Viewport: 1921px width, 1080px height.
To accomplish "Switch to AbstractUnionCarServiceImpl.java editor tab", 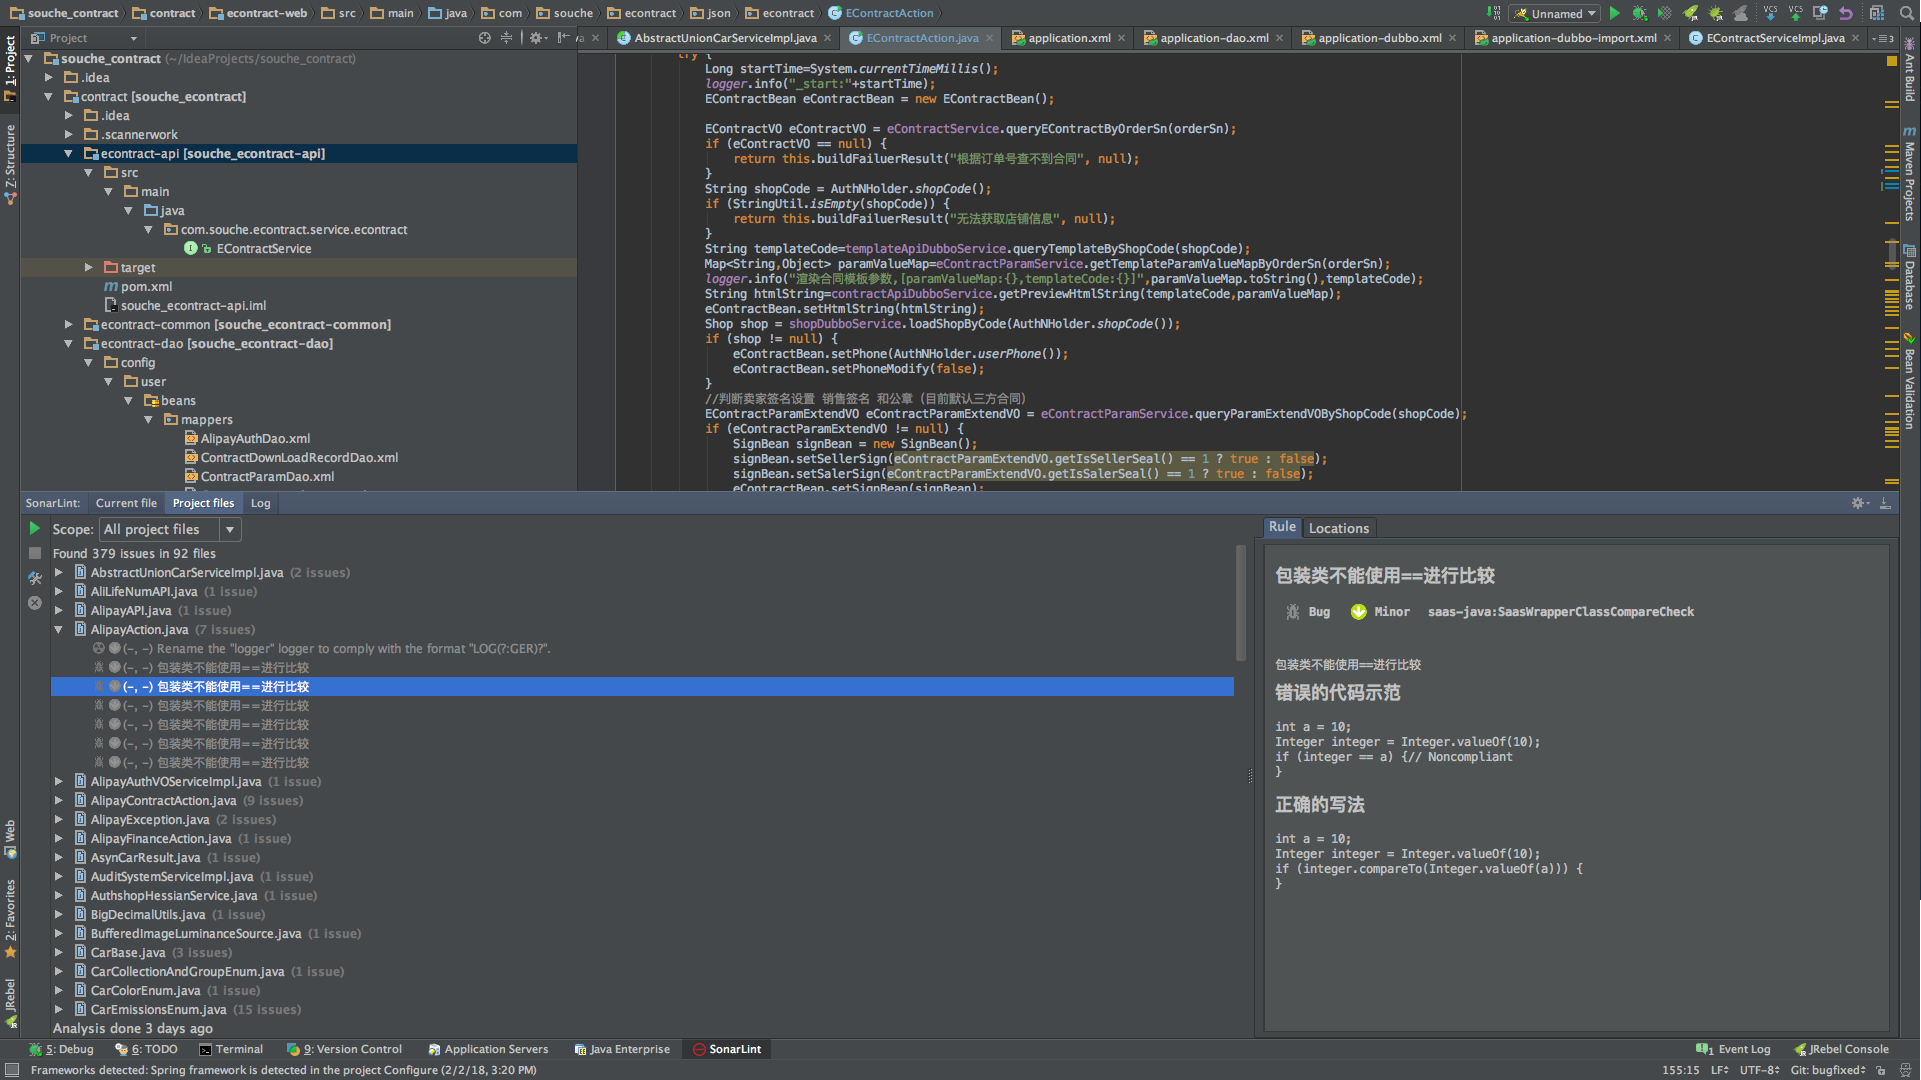I will pyautogui.click(x=725, y=38).
